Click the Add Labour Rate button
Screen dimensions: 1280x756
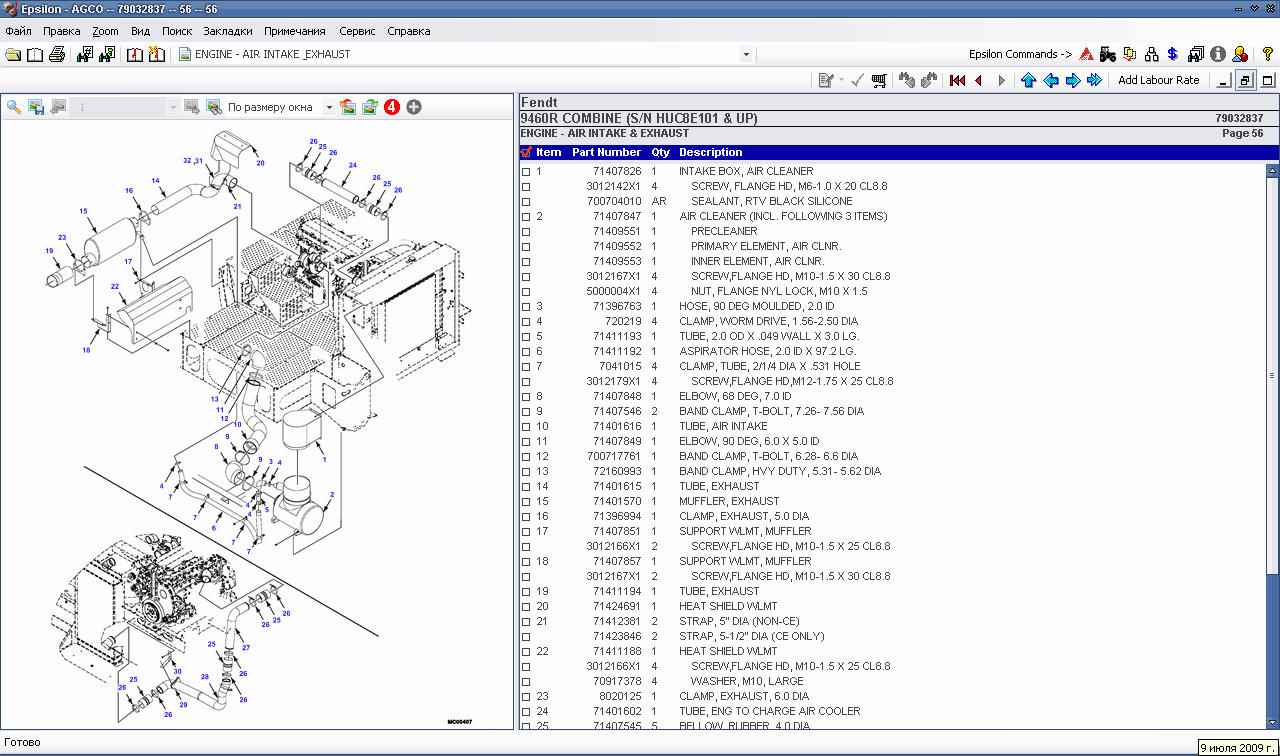[x=1159, y=80]
